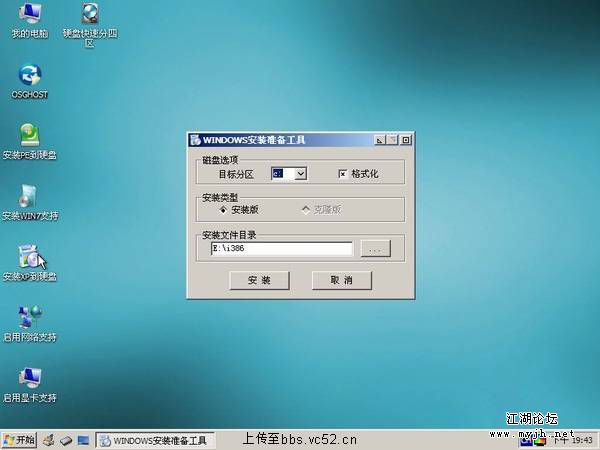Select the 启用网络支持 desktop icon
Viewport: 600px width, 450px height.
(30, 323)
